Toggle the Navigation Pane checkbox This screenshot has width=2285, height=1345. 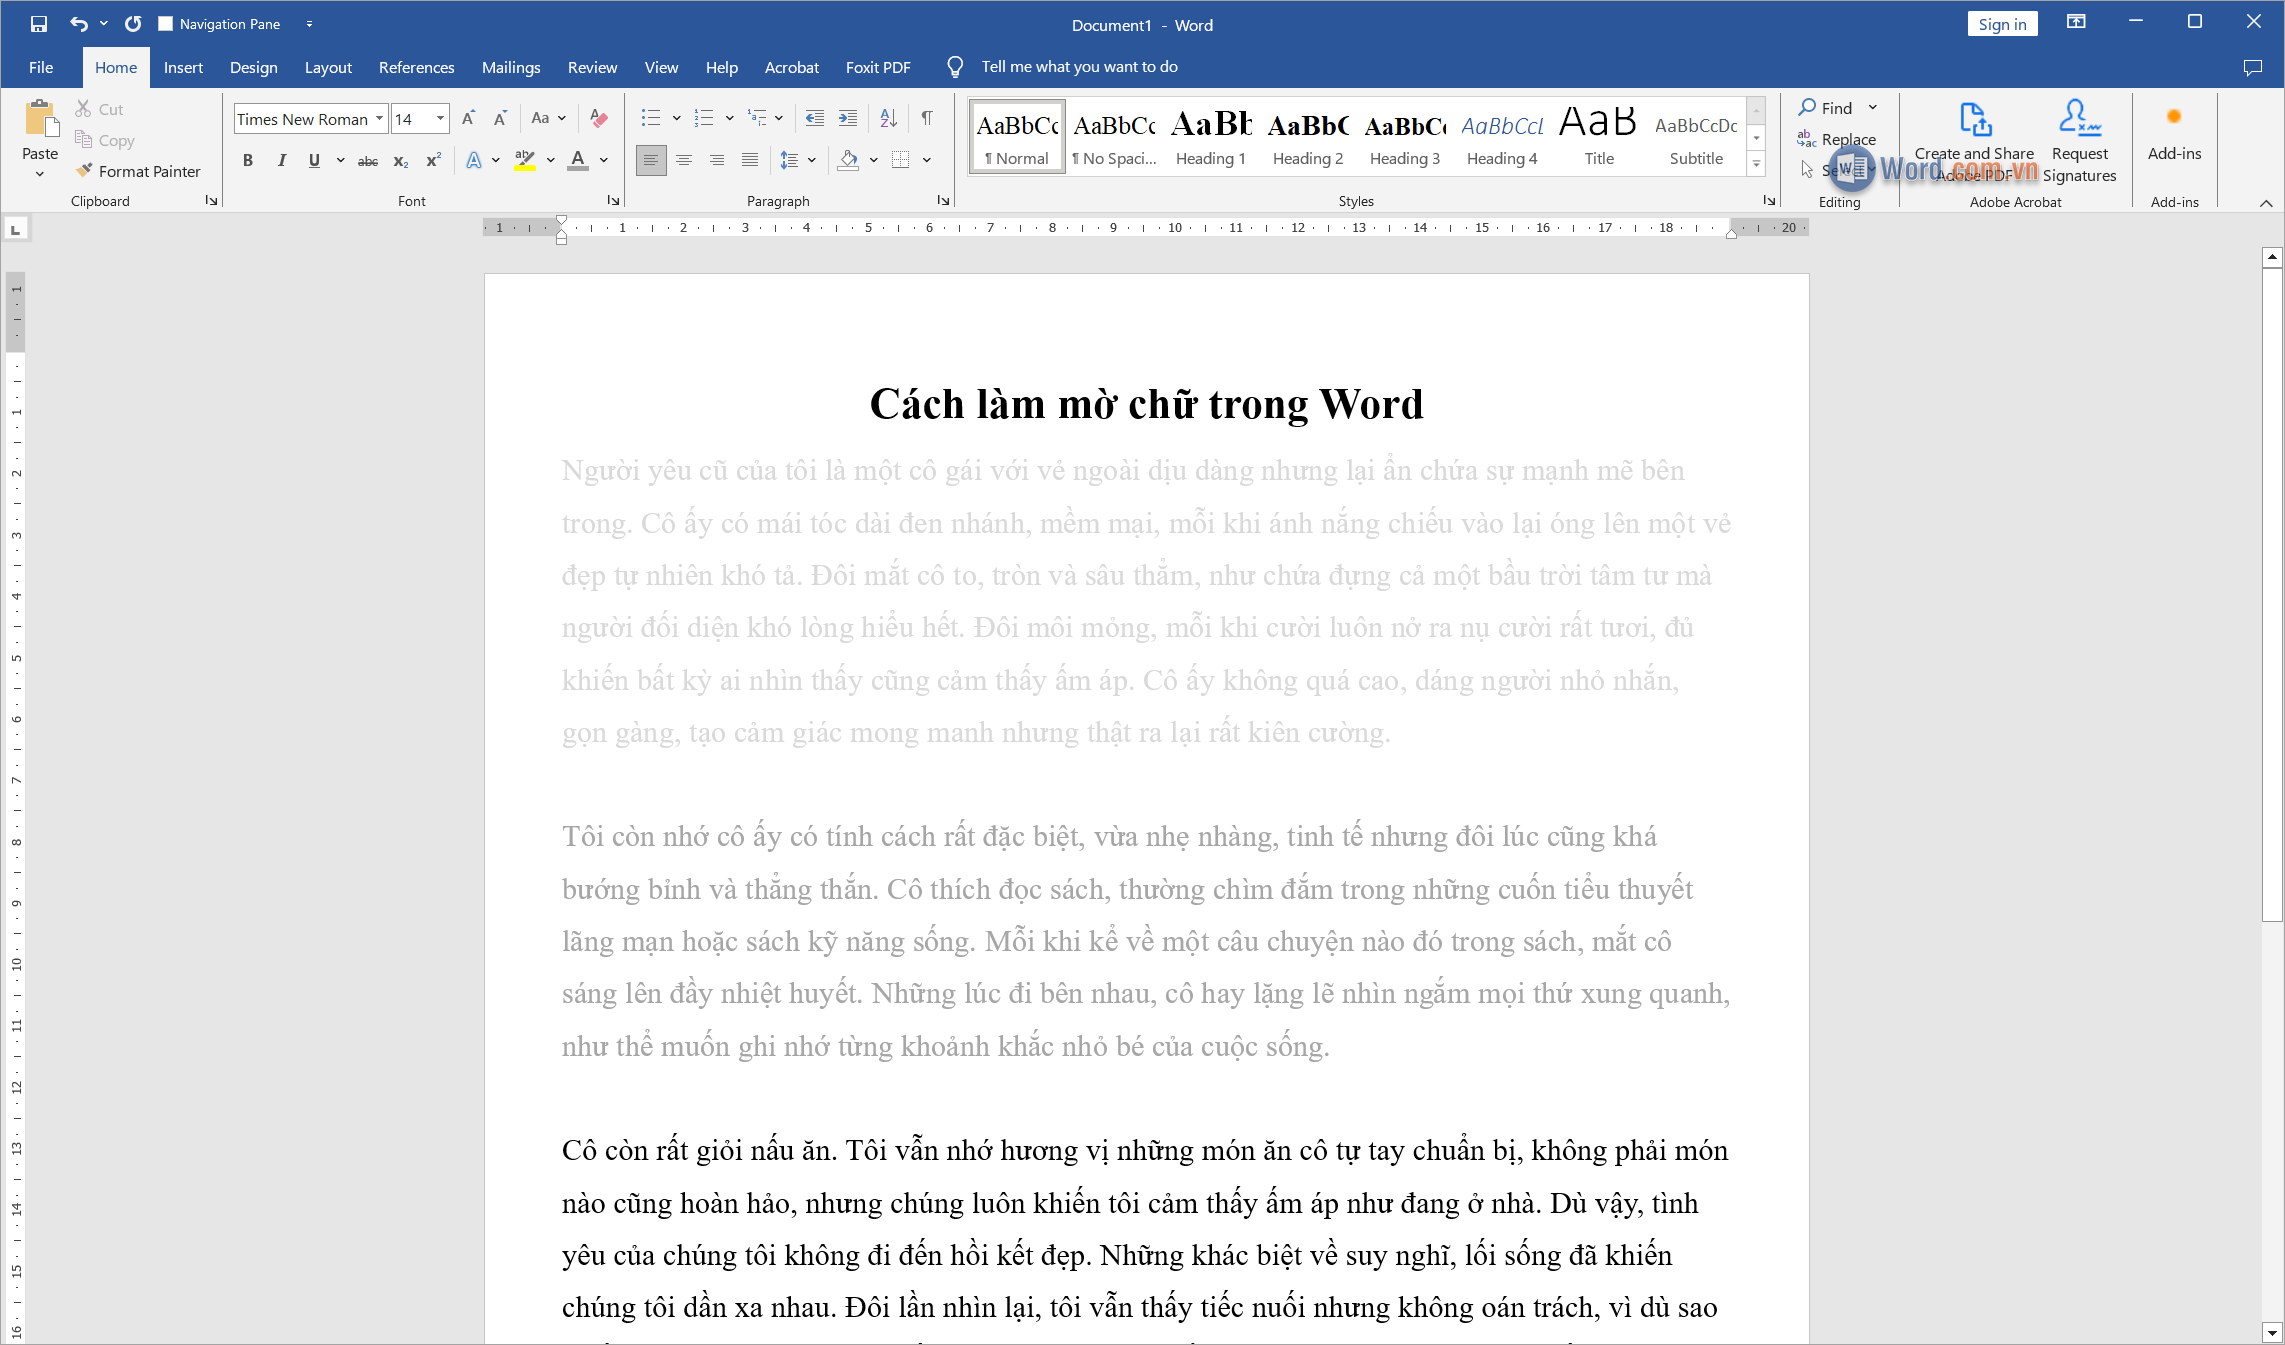pyautogui.click(x=166, y=24)
